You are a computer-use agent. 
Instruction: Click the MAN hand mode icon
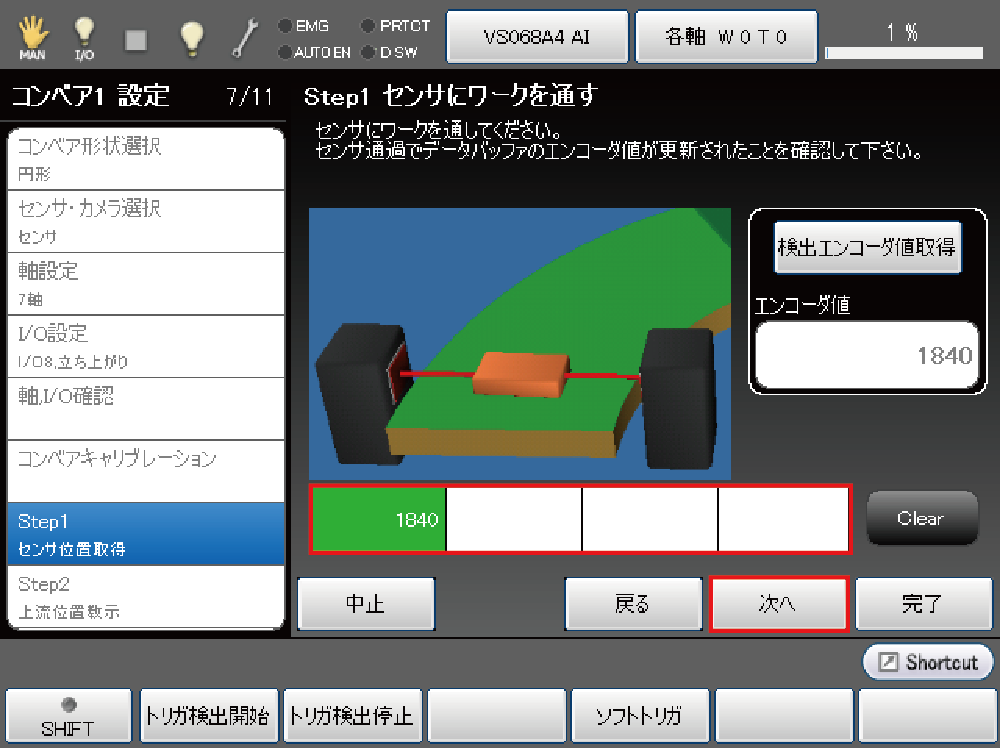[x=32, y=37]
